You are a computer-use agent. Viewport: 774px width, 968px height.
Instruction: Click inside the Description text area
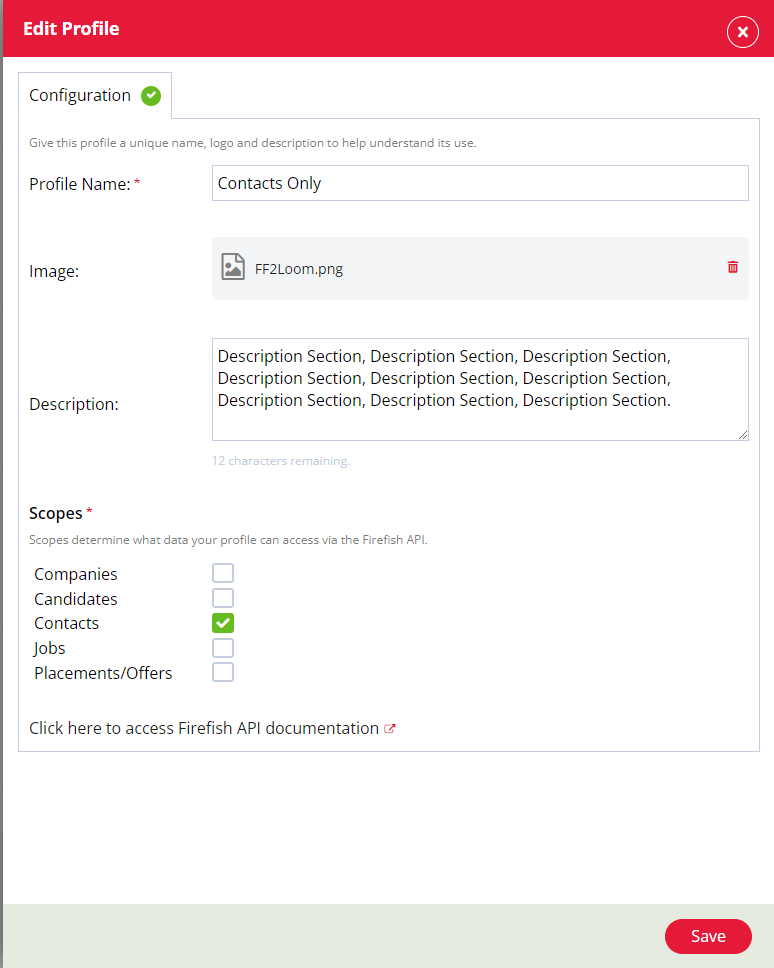point(480,390)
